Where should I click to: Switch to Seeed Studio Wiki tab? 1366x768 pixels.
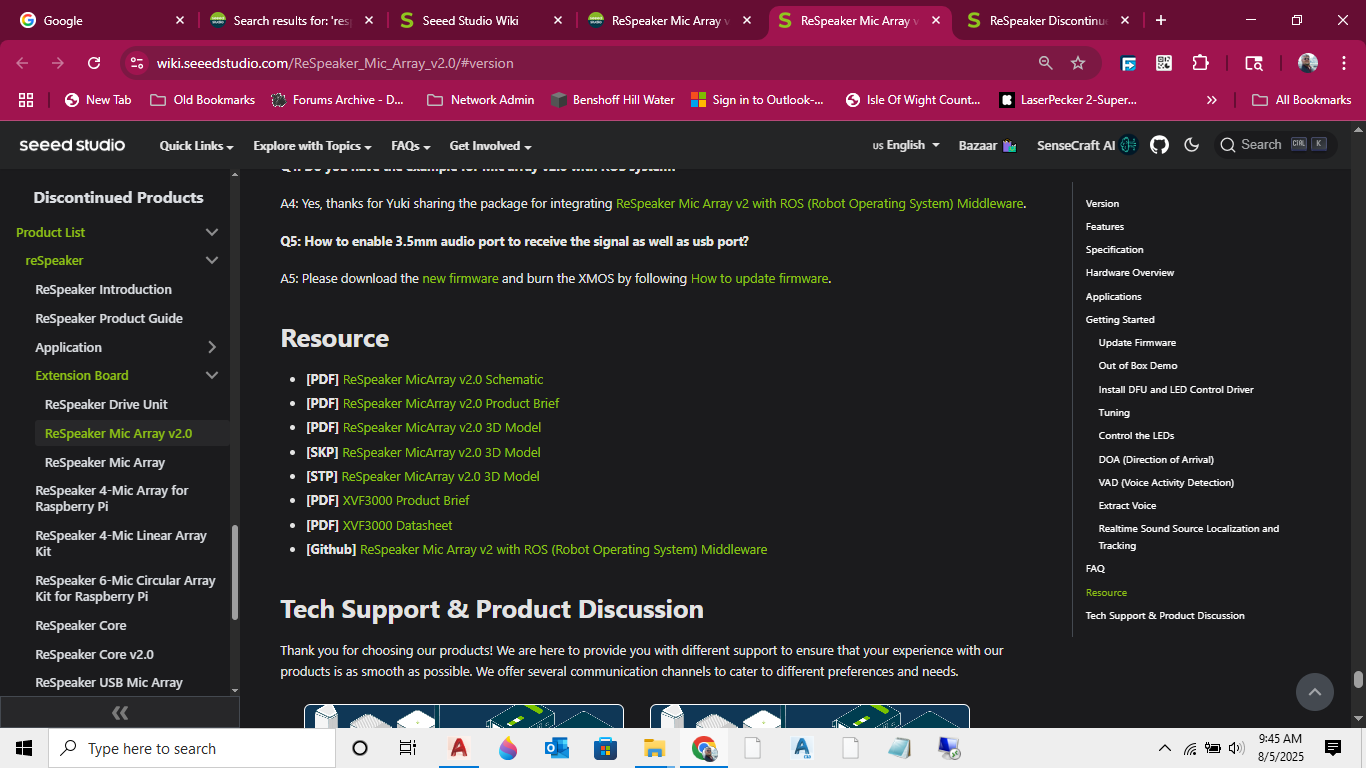[x=478, y=20]
